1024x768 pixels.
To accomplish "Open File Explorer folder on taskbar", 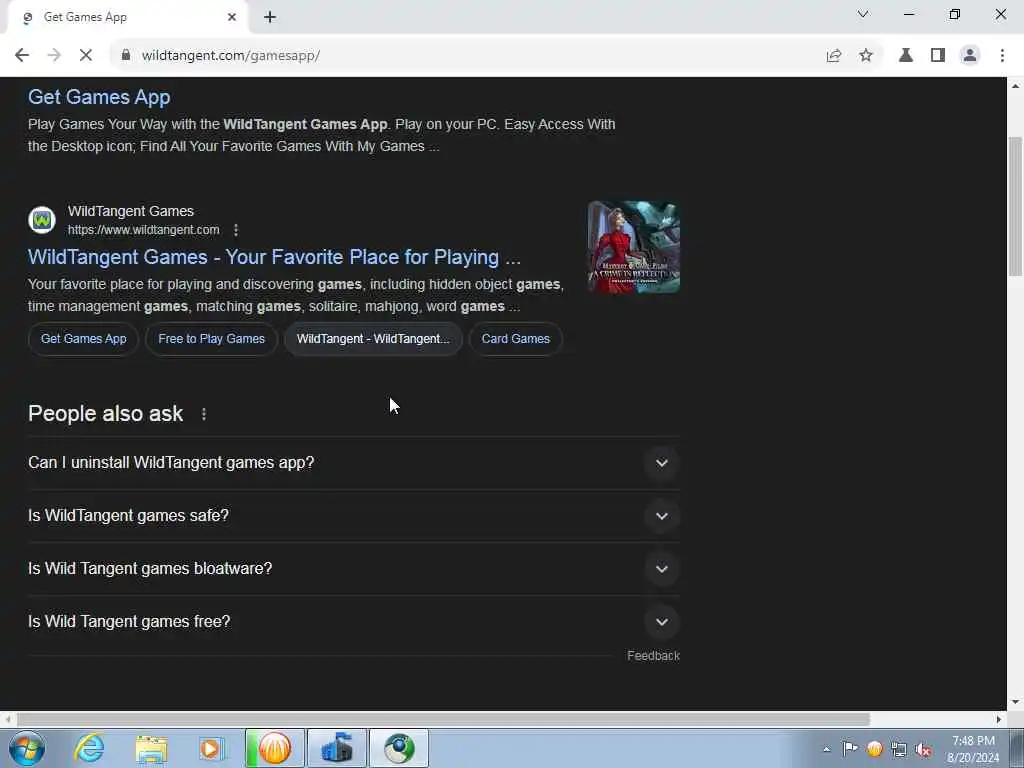I will point(152,748).
